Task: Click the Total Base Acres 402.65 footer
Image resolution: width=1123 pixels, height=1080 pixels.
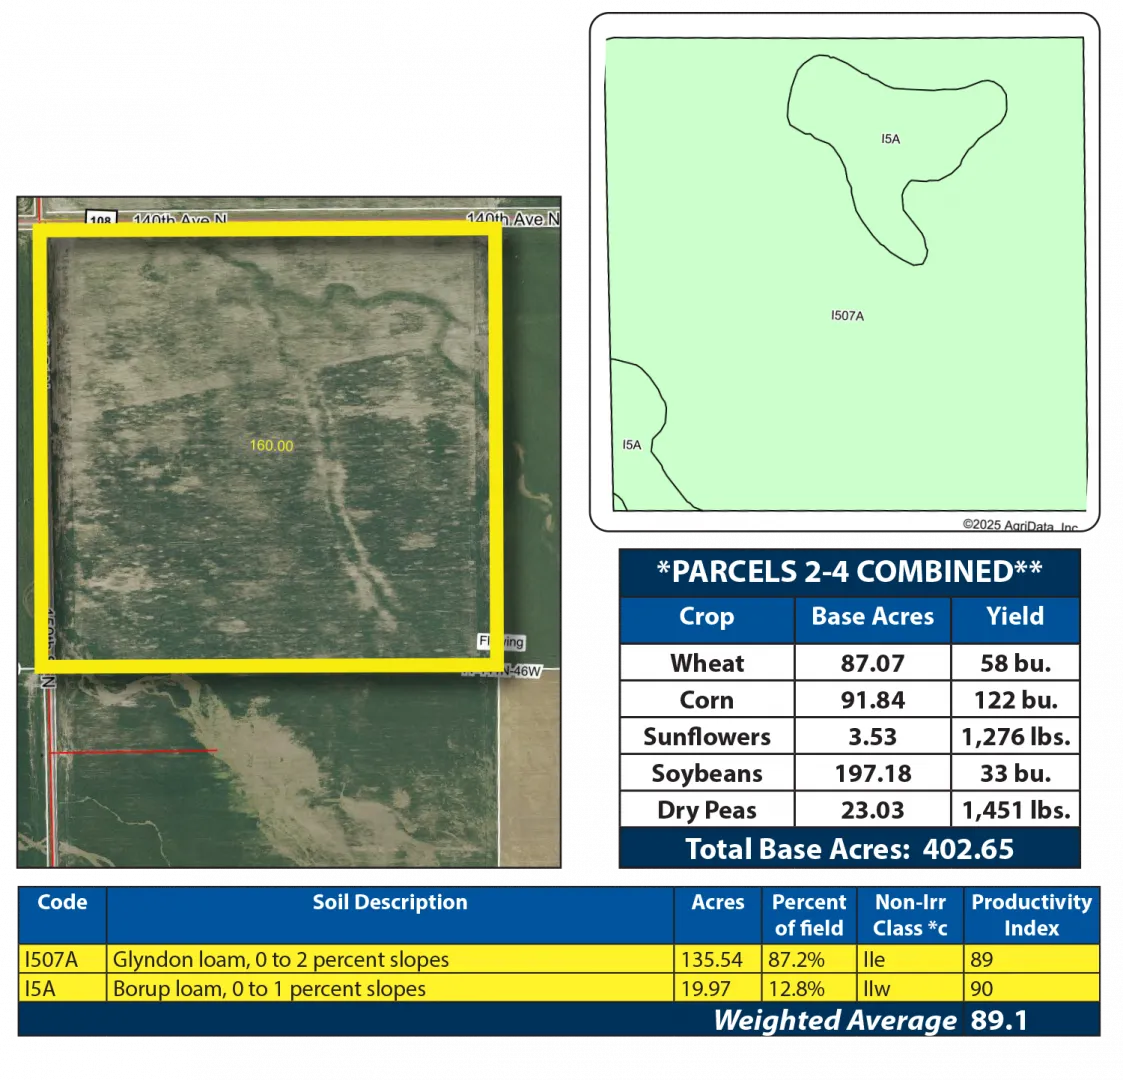Action: 849,849
